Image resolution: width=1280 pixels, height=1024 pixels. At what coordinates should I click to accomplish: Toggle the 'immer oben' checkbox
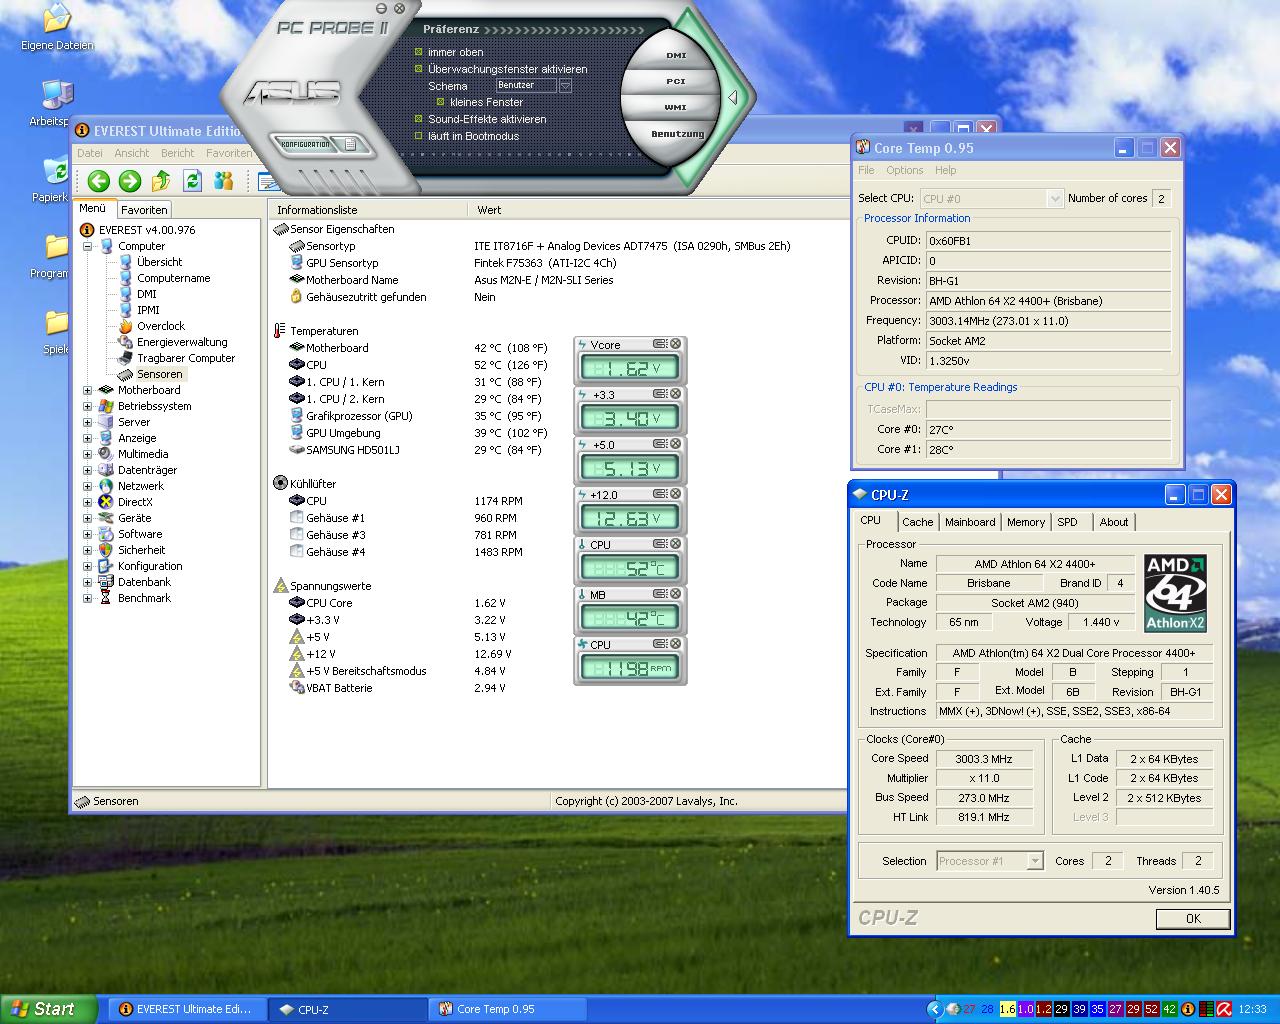pyautogui.click(x=419, y=52)
